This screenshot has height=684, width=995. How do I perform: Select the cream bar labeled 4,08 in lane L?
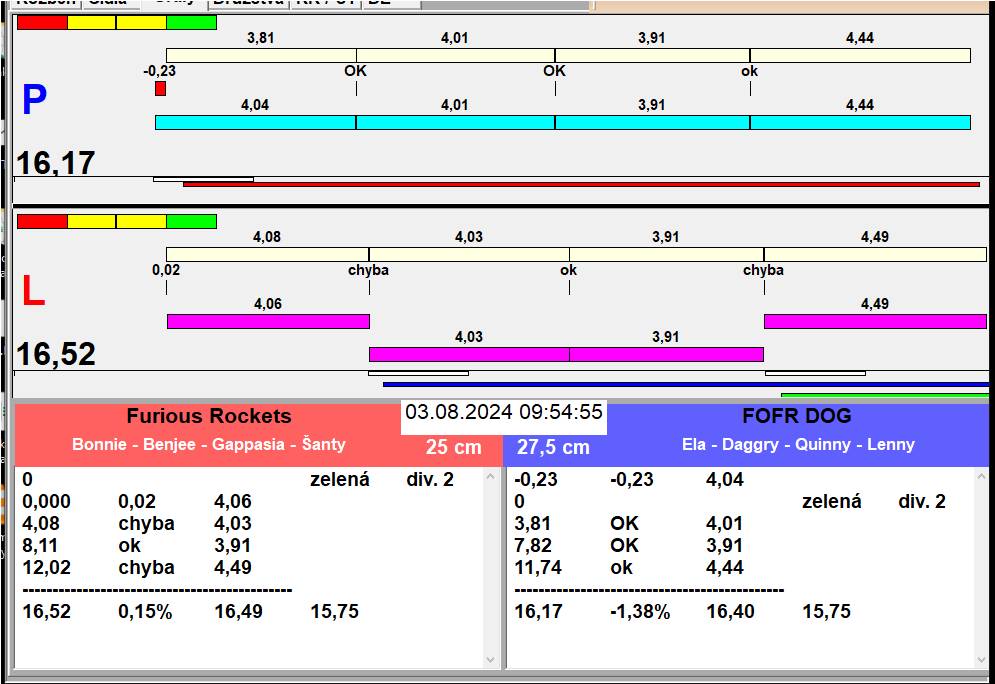(x=267, y=254)
